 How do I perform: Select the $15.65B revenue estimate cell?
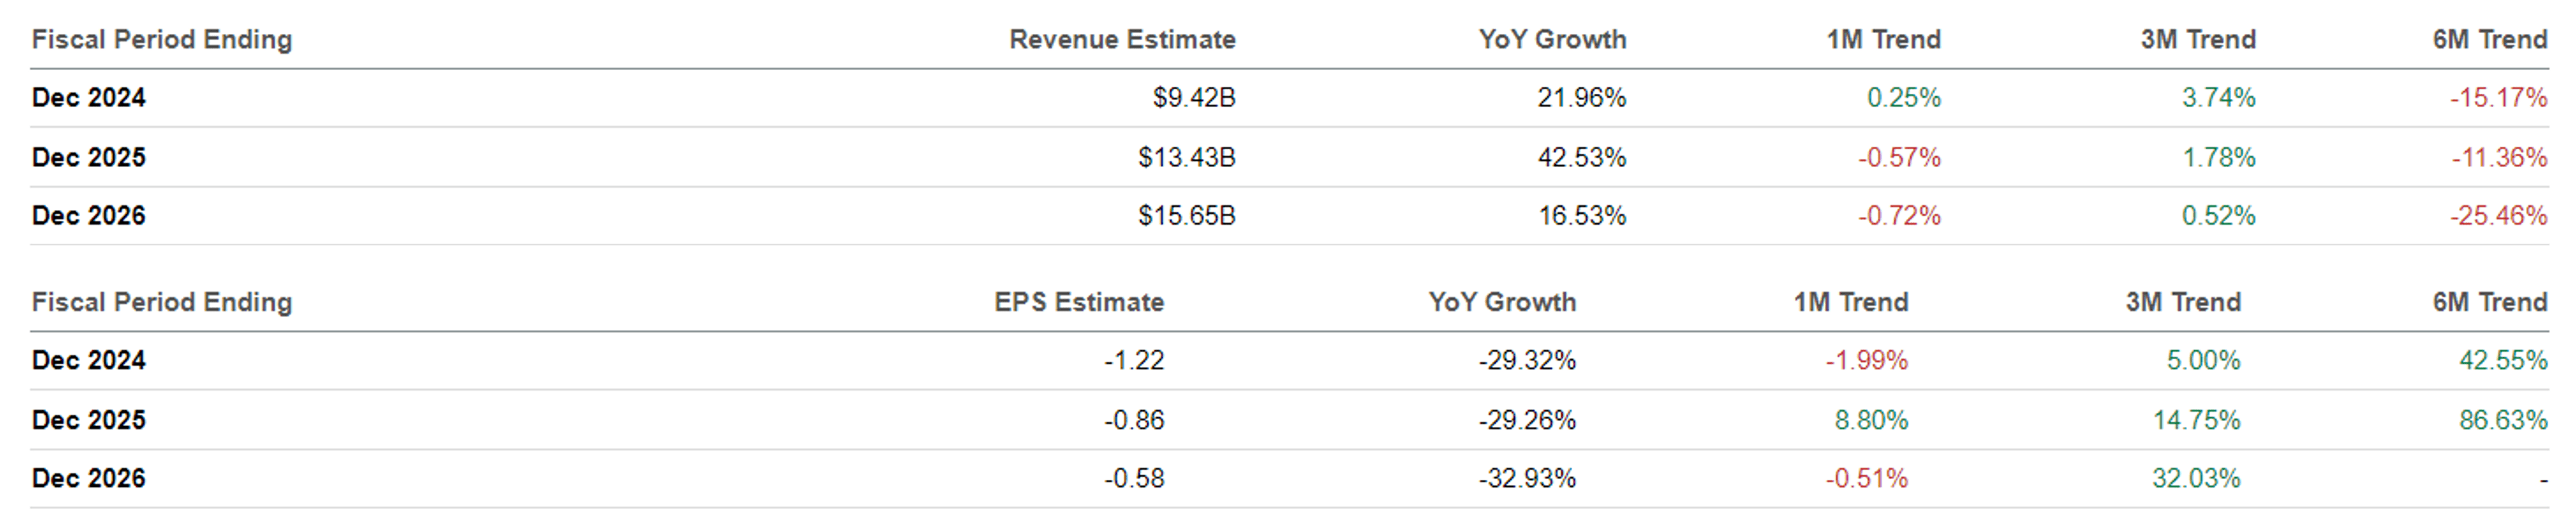click(x=1186, y=216)
